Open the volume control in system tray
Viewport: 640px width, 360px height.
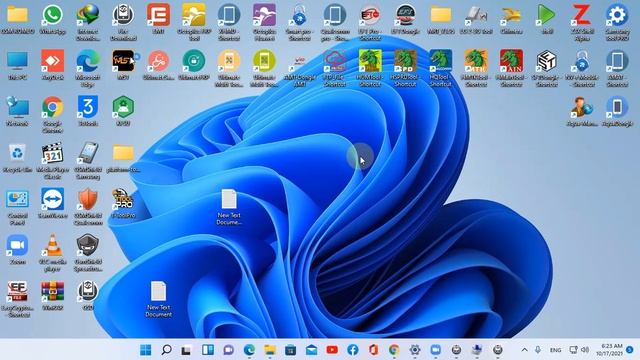pyautogui.click(x=585, y=350)
